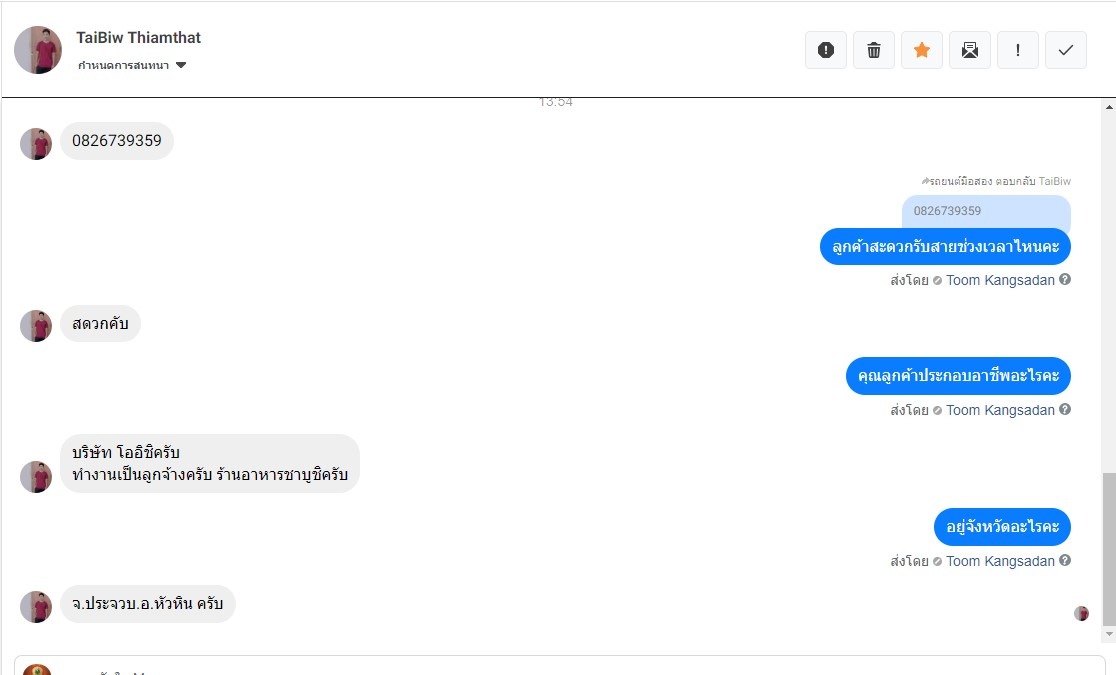Screen dimensions: 1116x675
Task: Focus the reply message input box
Action: [x=560, y=666]
